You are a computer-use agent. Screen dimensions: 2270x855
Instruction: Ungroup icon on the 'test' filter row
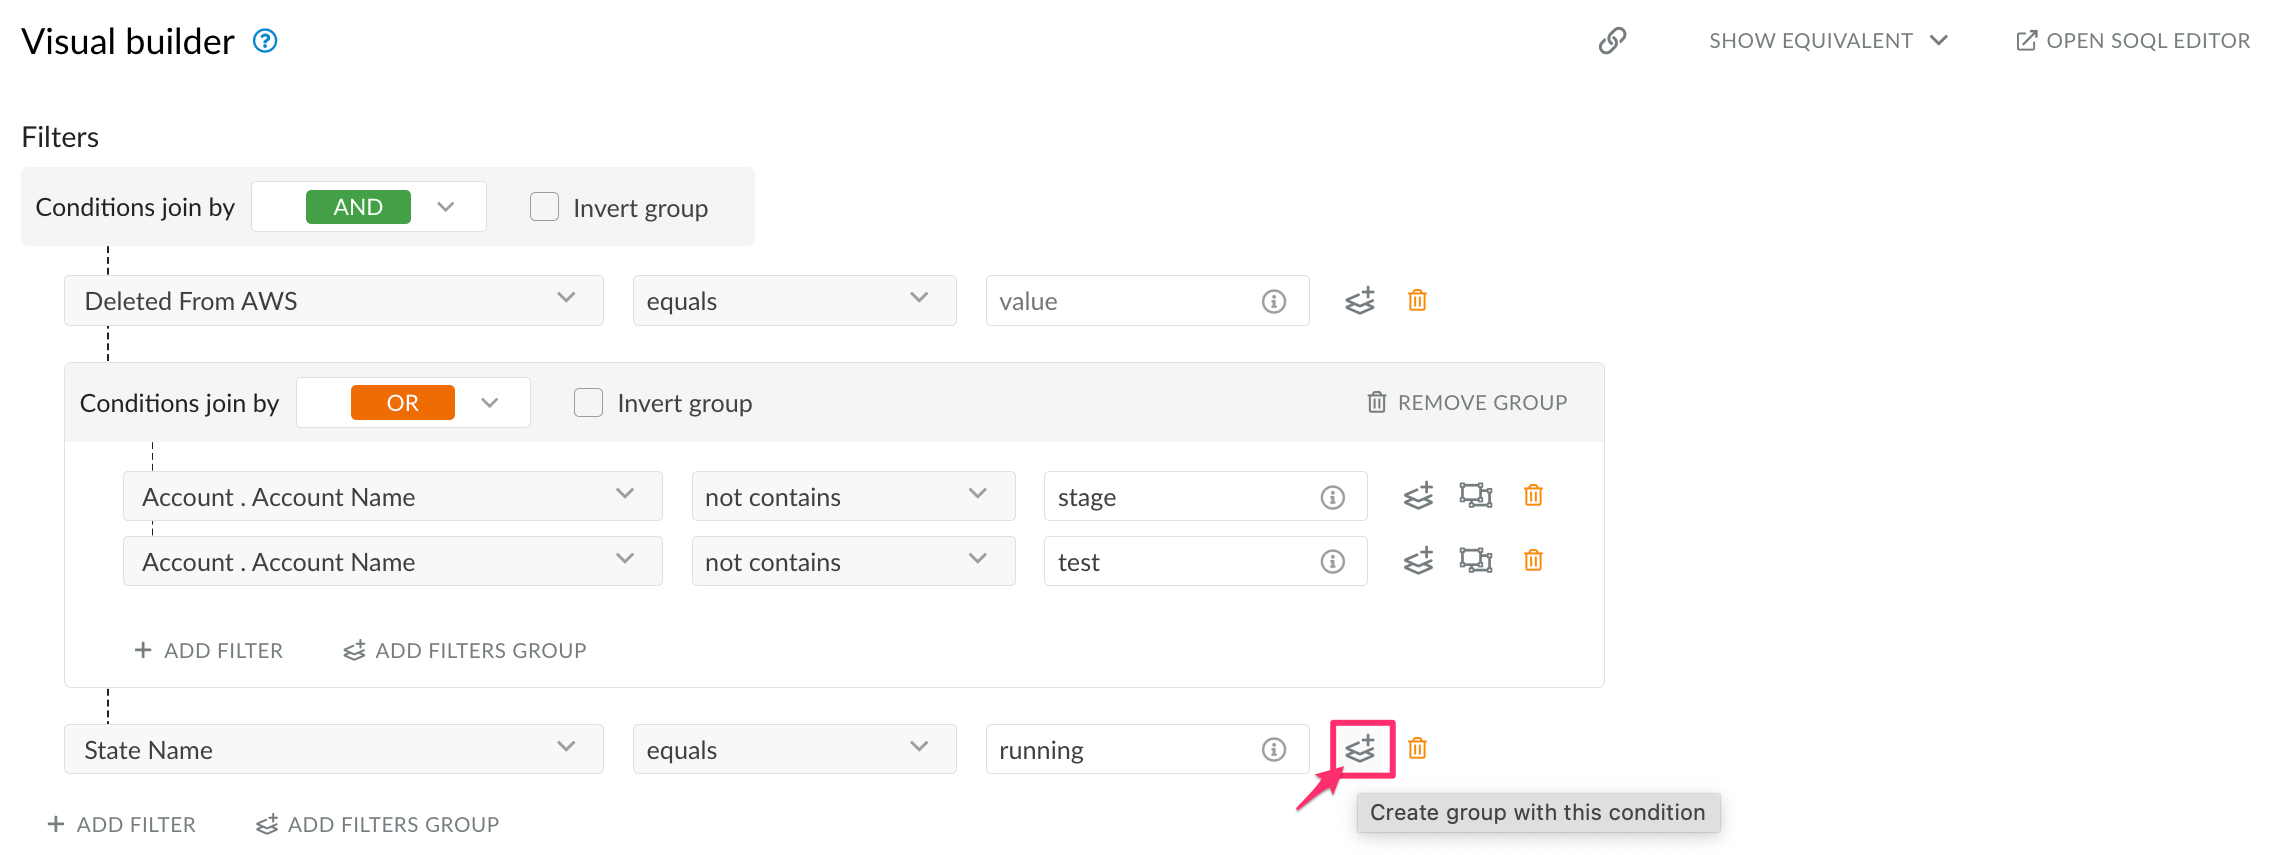[1475, 561]
